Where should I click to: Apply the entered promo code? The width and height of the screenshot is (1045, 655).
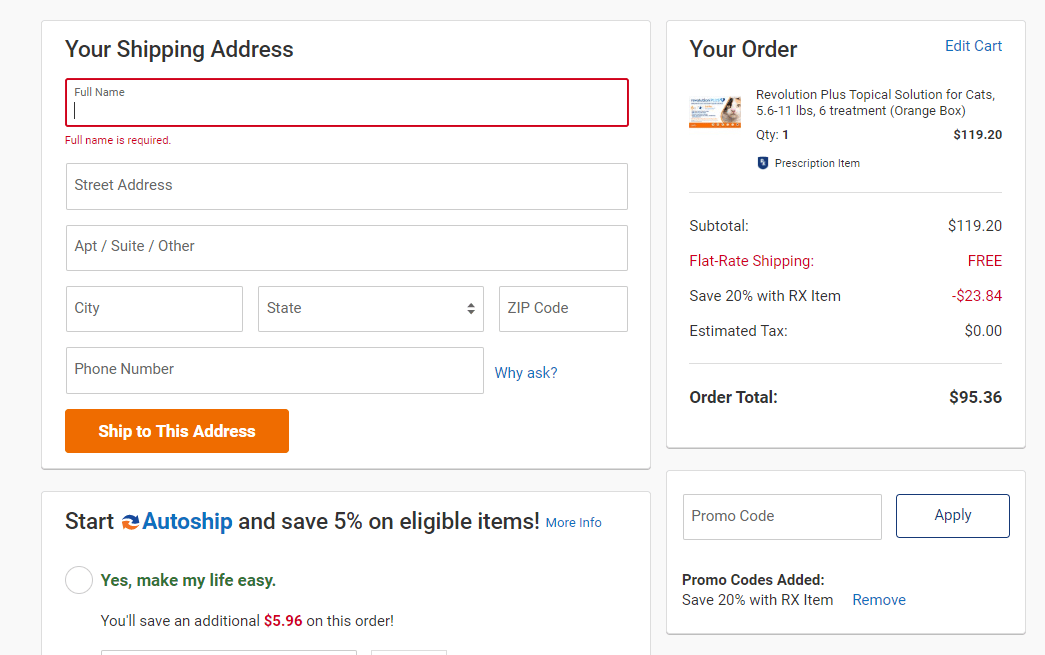point(952,515)
